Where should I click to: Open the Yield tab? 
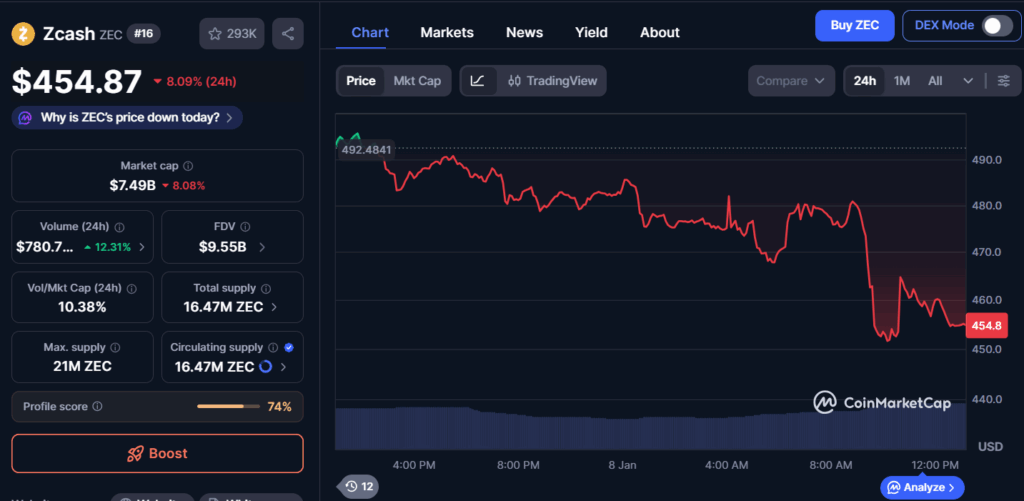pos(591,33)
